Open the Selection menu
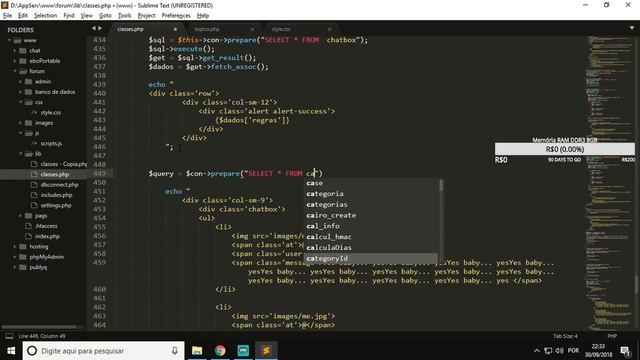Image resolution: width=640 pixels, height=360 pixels. [x=45, y=16]
